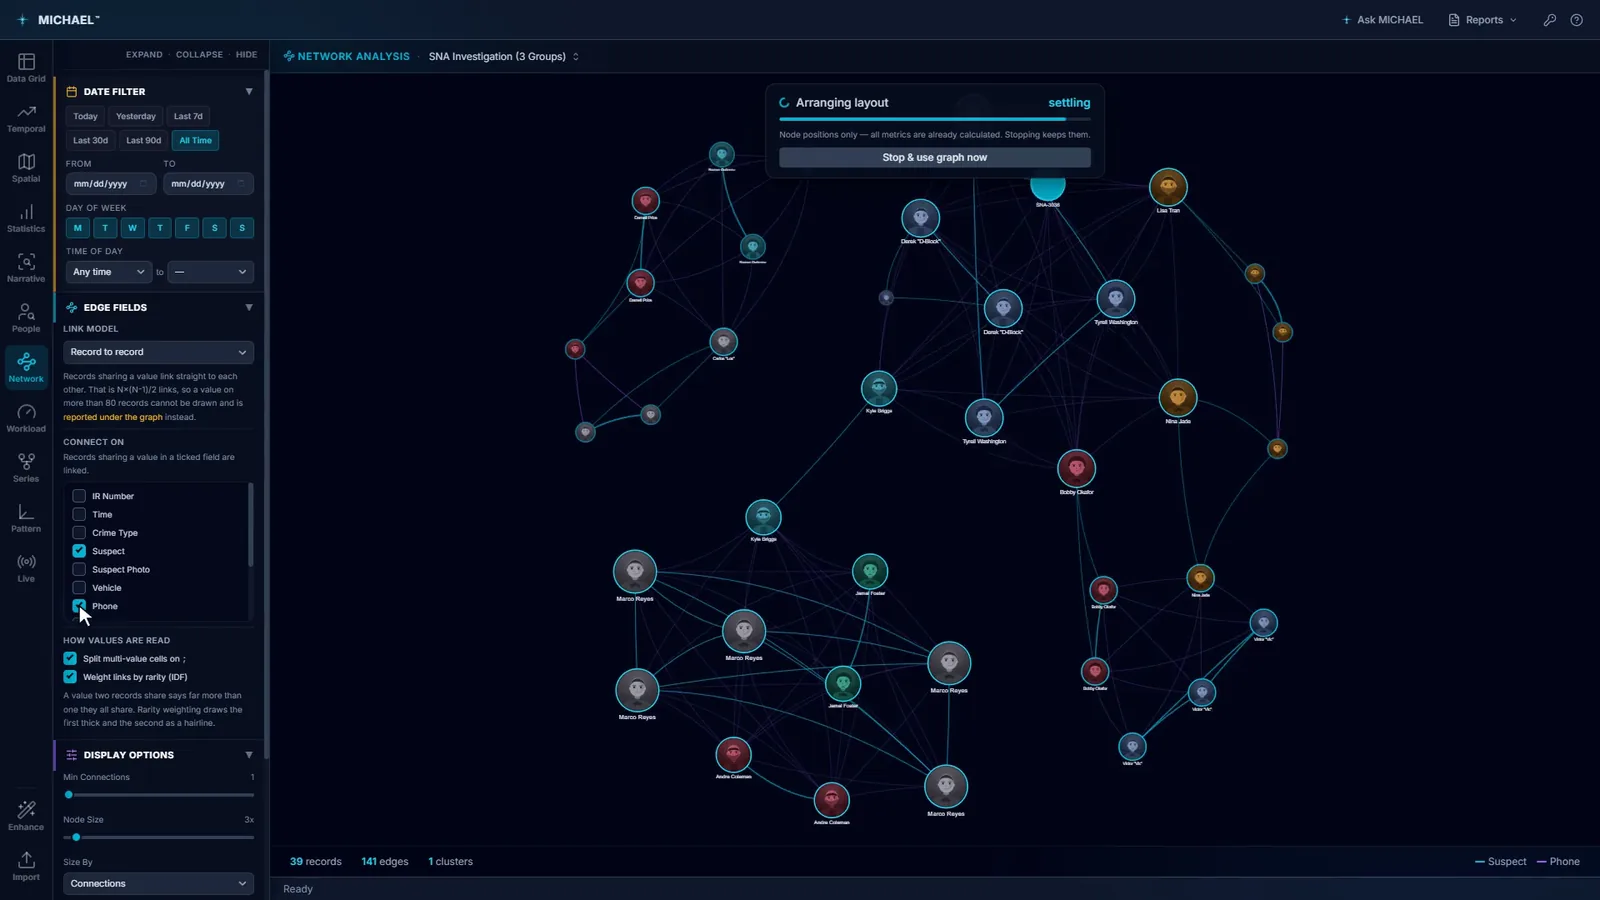This screenshot has height=900, width=1600.
Task: Open the Data Grid view icon
Action: point(26,62)
